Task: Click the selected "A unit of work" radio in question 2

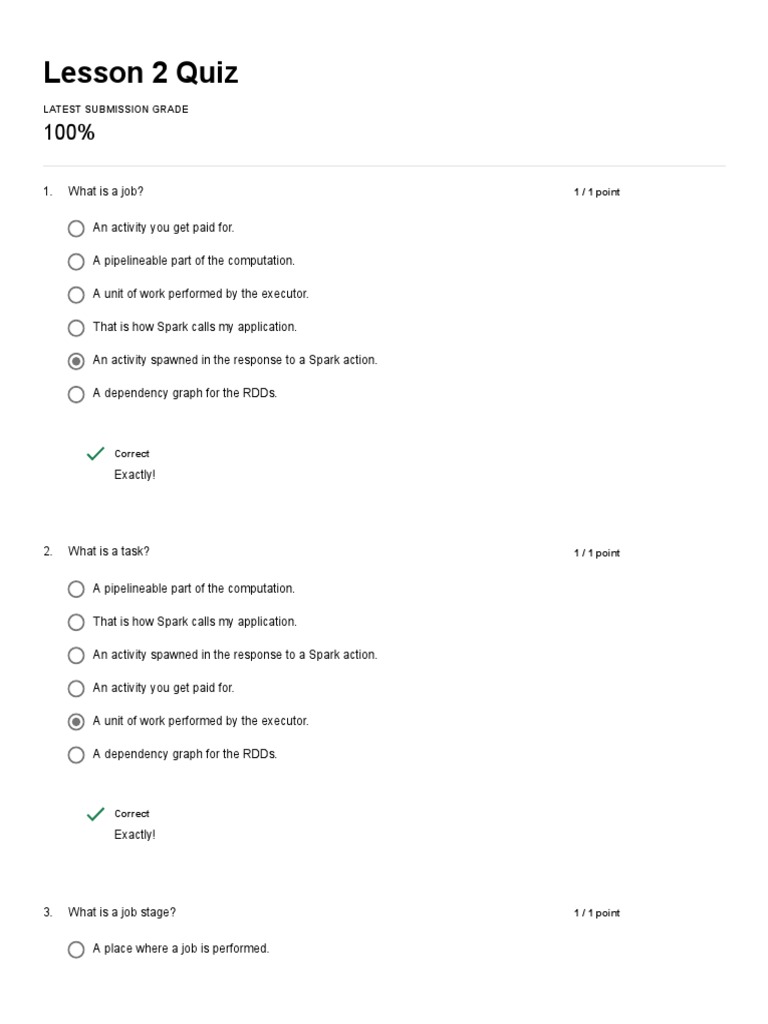Action: (x=76, y=721)
